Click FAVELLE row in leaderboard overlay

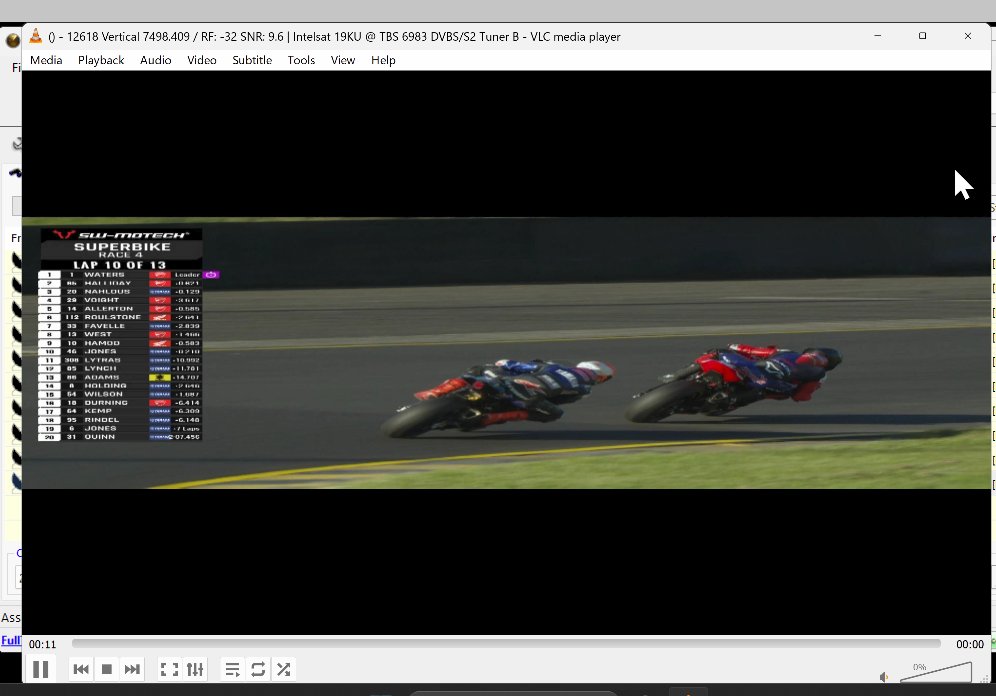coord(119,326)
